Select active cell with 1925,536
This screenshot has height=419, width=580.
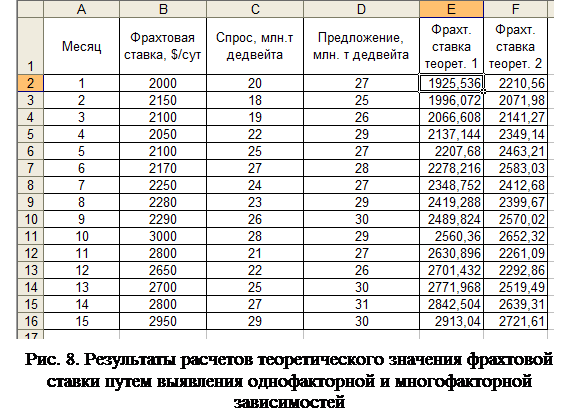click(451, 83)
